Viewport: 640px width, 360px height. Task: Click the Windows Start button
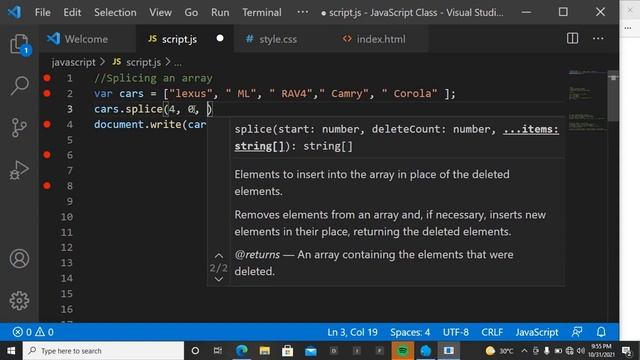[11, 351]
